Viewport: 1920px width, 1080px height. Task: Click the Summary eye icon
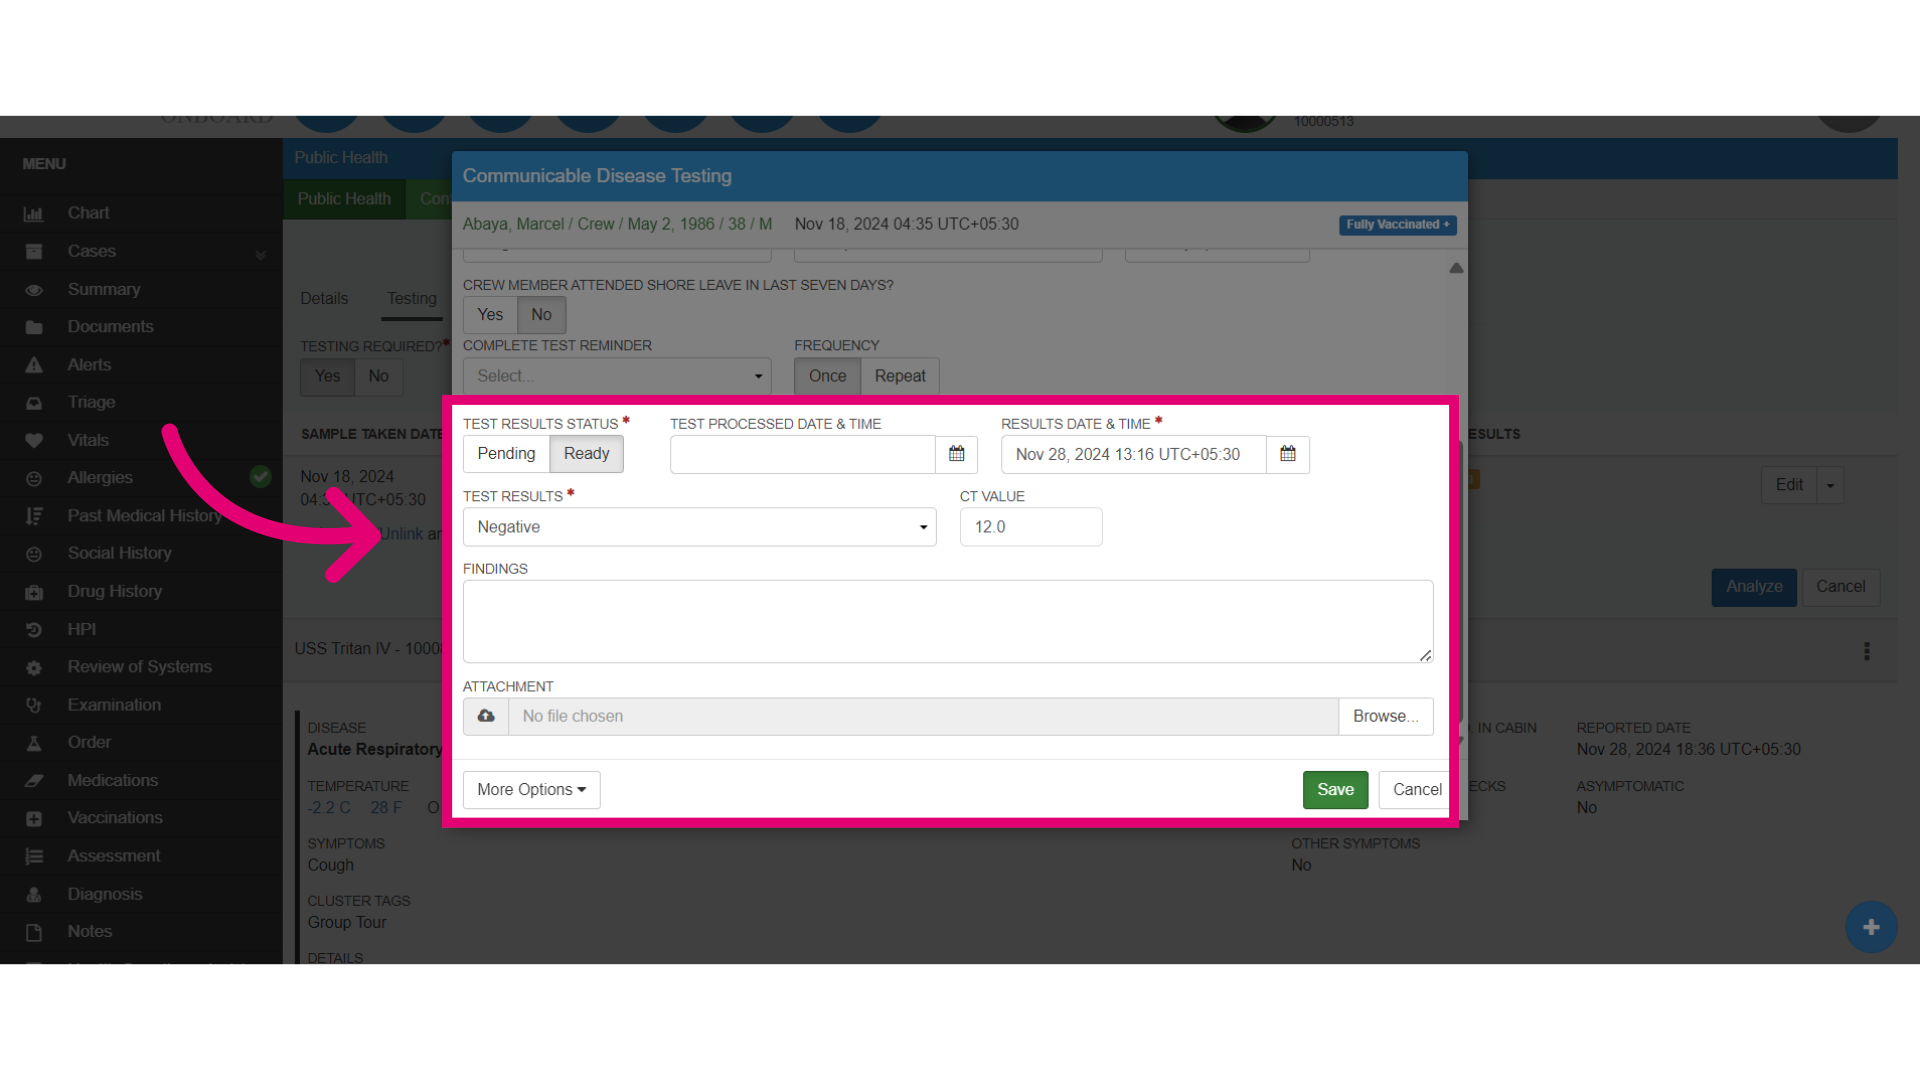33,289
